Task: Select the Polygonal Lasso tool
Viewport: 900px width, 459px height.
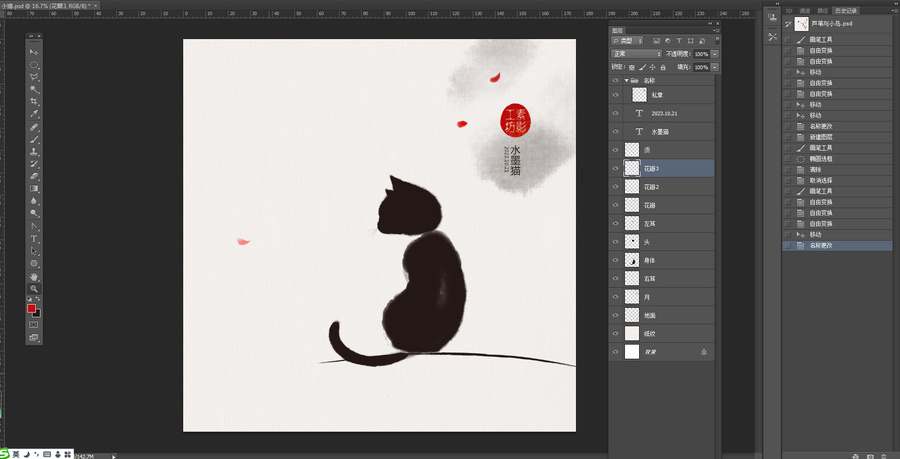Action: pyautogui.click(x=34, y=77)
